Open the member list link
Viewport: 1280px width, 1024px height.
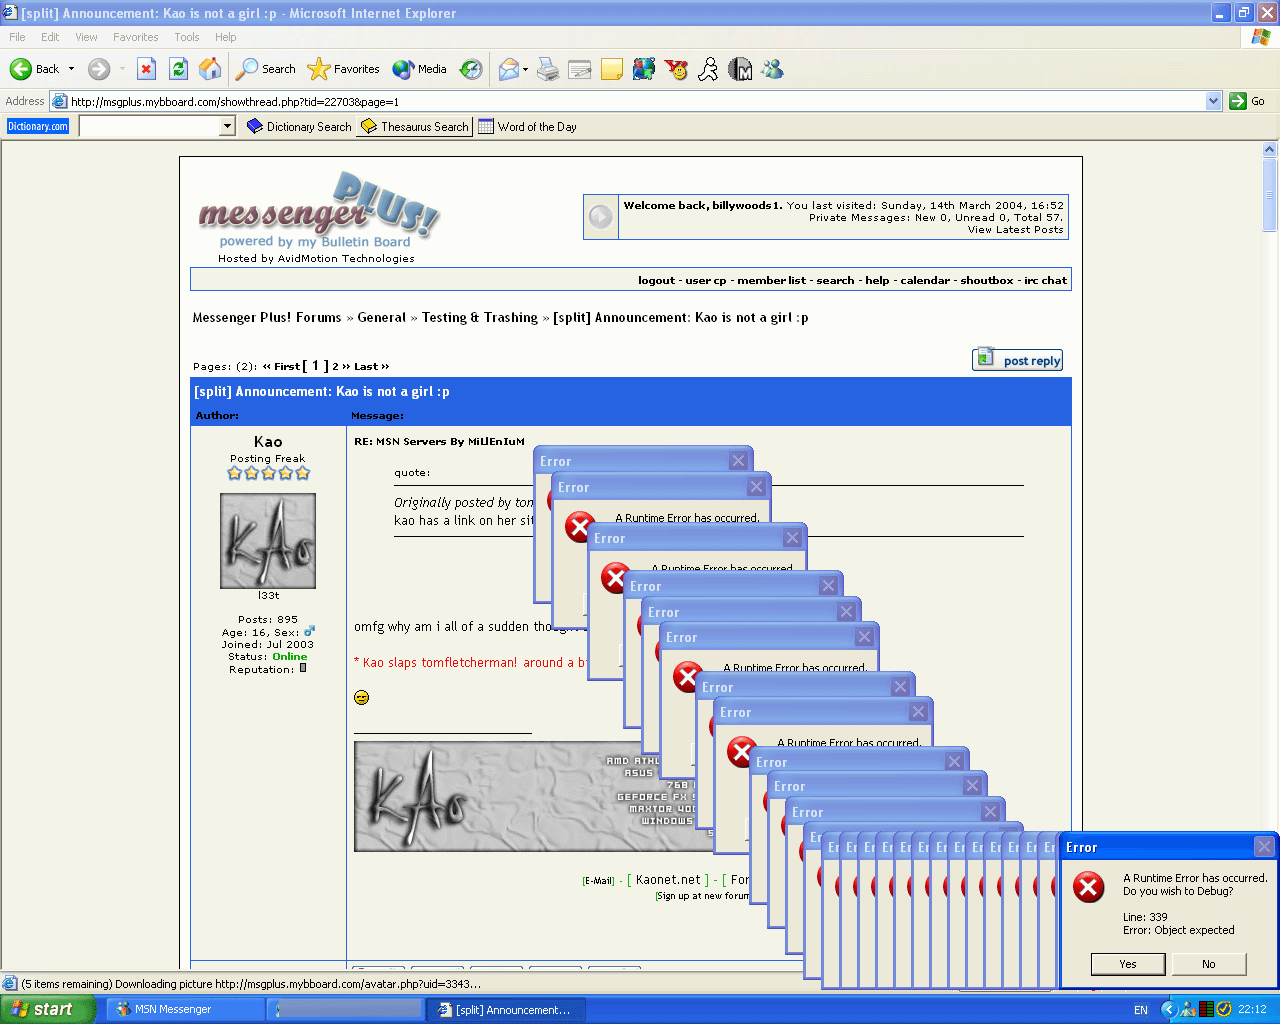pyautogui.click(x=771, y=281)
